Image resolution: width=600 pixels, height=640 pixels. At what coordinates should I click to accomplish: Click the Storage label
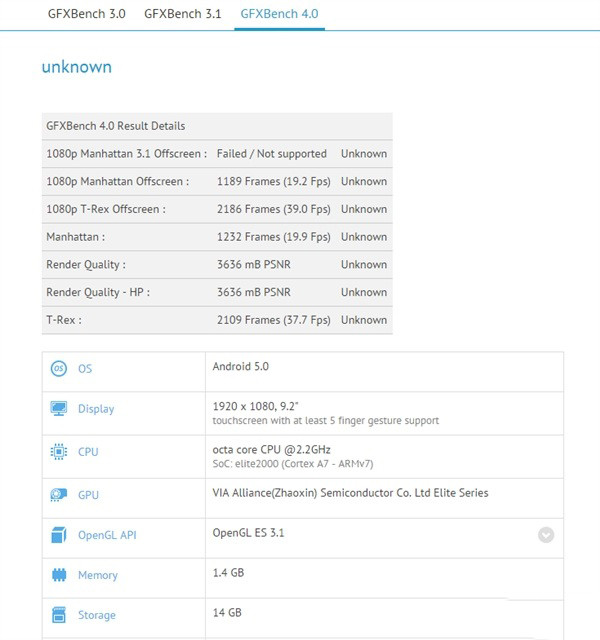(x=97, y=615)
